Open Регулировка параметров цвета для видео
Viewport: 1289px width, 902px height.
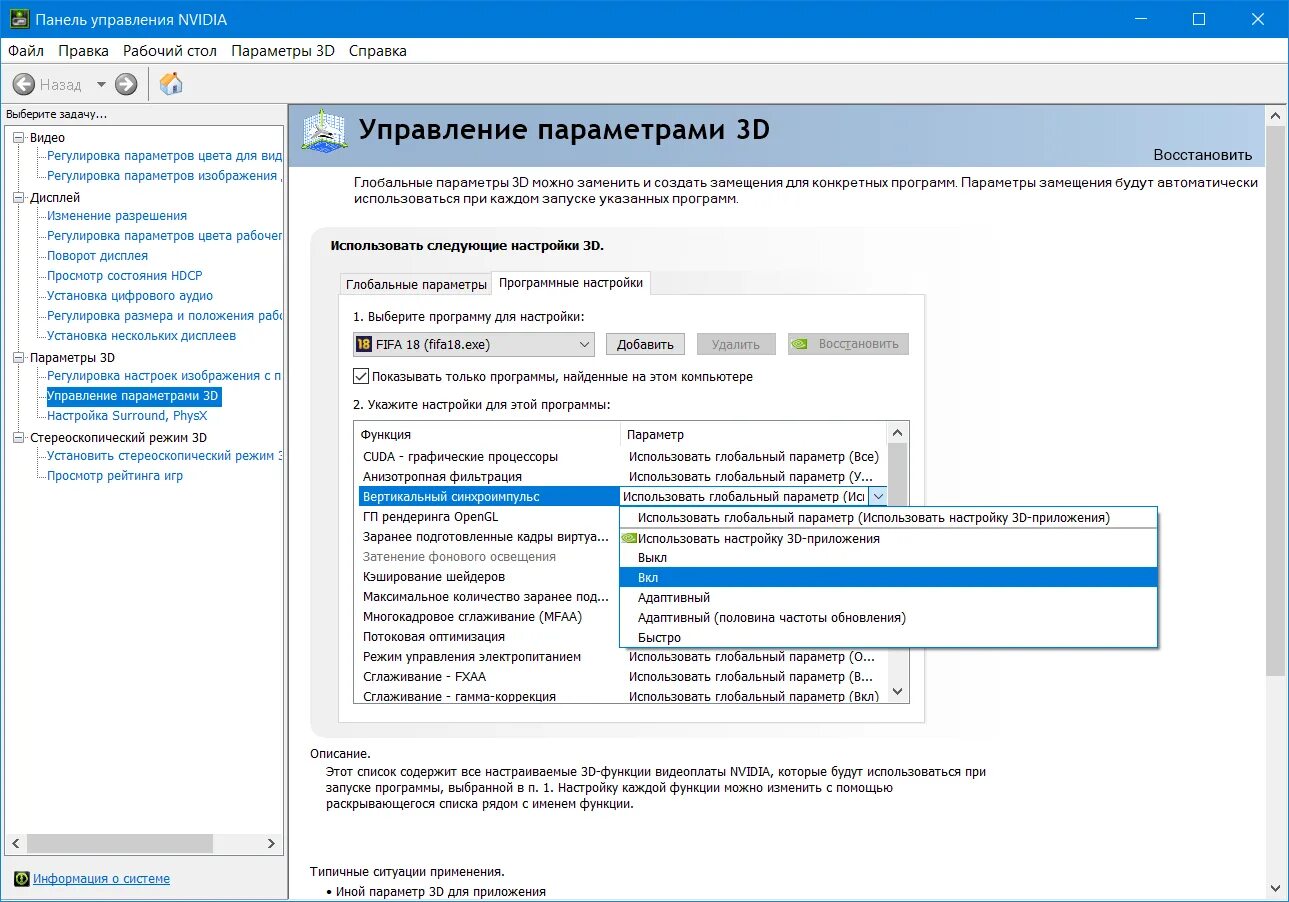coord(165,156)
